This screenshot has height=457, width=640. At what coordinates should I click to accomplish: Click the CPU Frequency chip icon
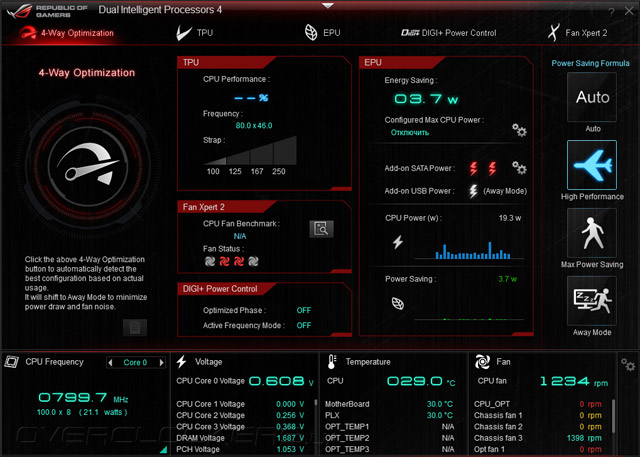[12, 362]
